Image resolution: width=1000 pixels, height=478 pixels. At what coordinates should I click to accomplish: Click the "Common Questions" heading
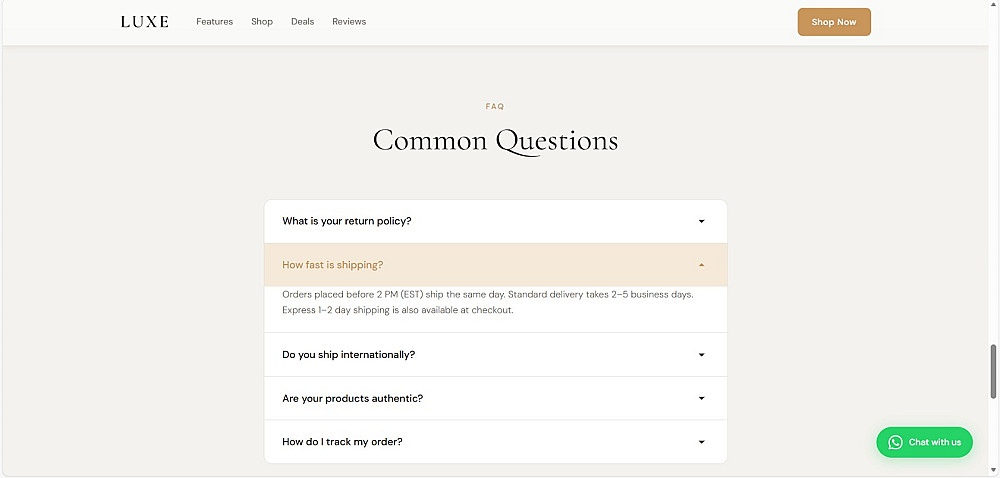tap(495, 141)
